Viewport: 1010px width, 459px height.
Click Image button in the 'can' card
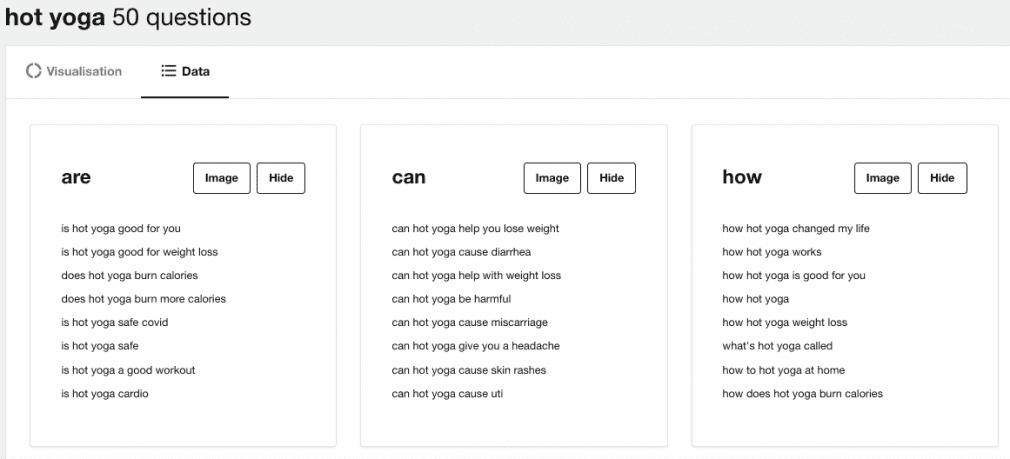point(552,178)
